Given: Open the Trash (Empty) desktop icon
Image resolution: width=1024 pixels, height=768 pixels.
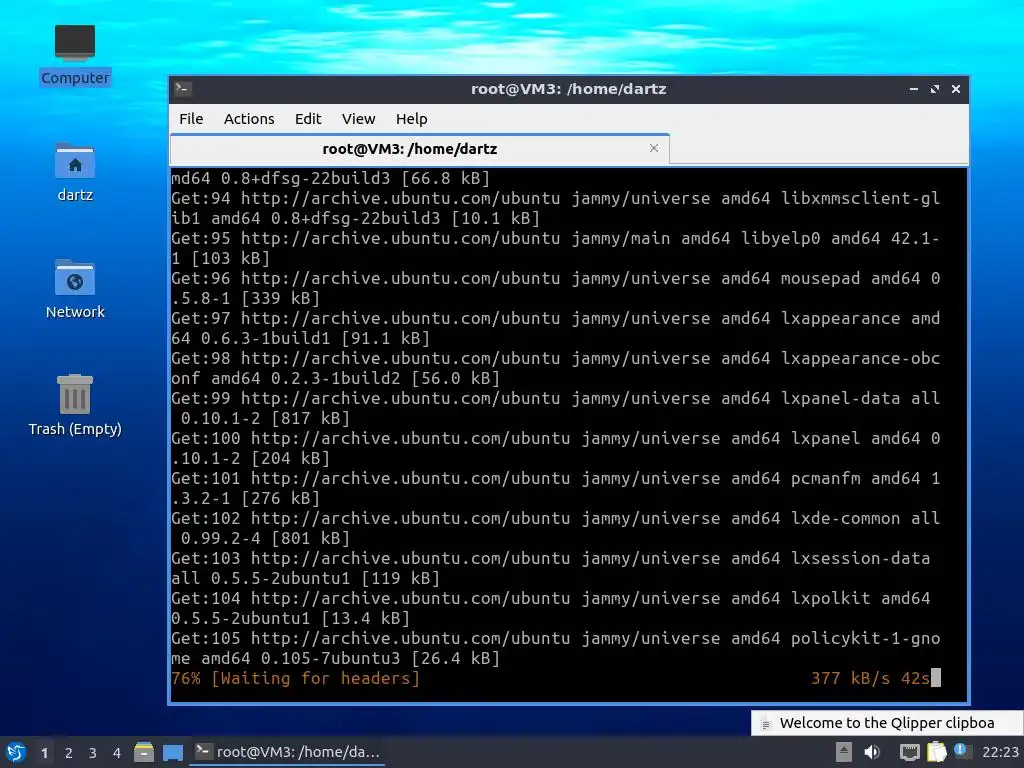Looking at the screenshot, I should coord(74,405).
